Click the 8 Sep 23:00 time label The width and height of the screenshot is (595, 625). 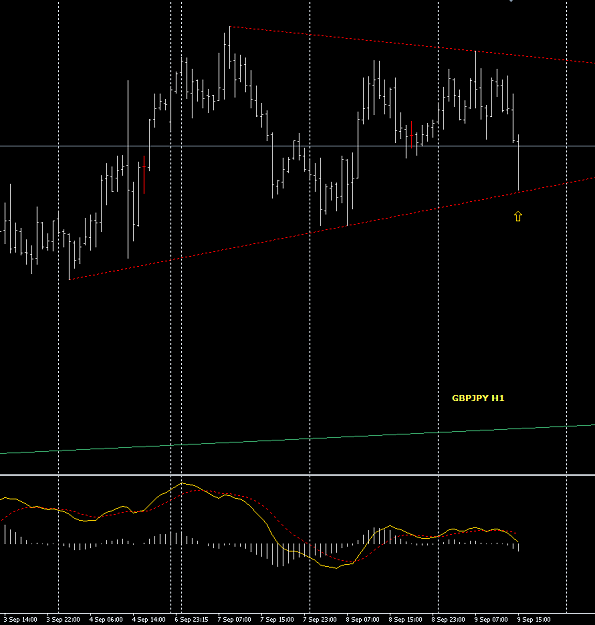[448, 619]
